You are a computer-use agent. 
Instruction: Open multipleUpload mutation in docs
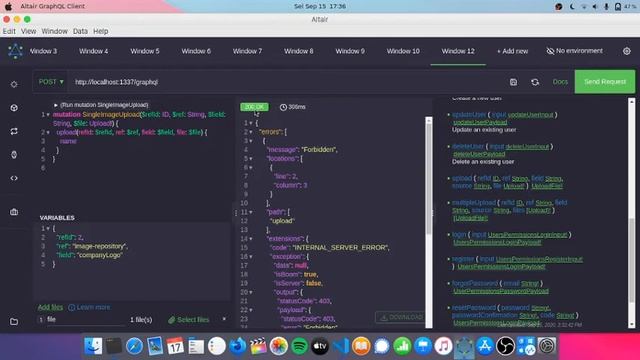473,202
